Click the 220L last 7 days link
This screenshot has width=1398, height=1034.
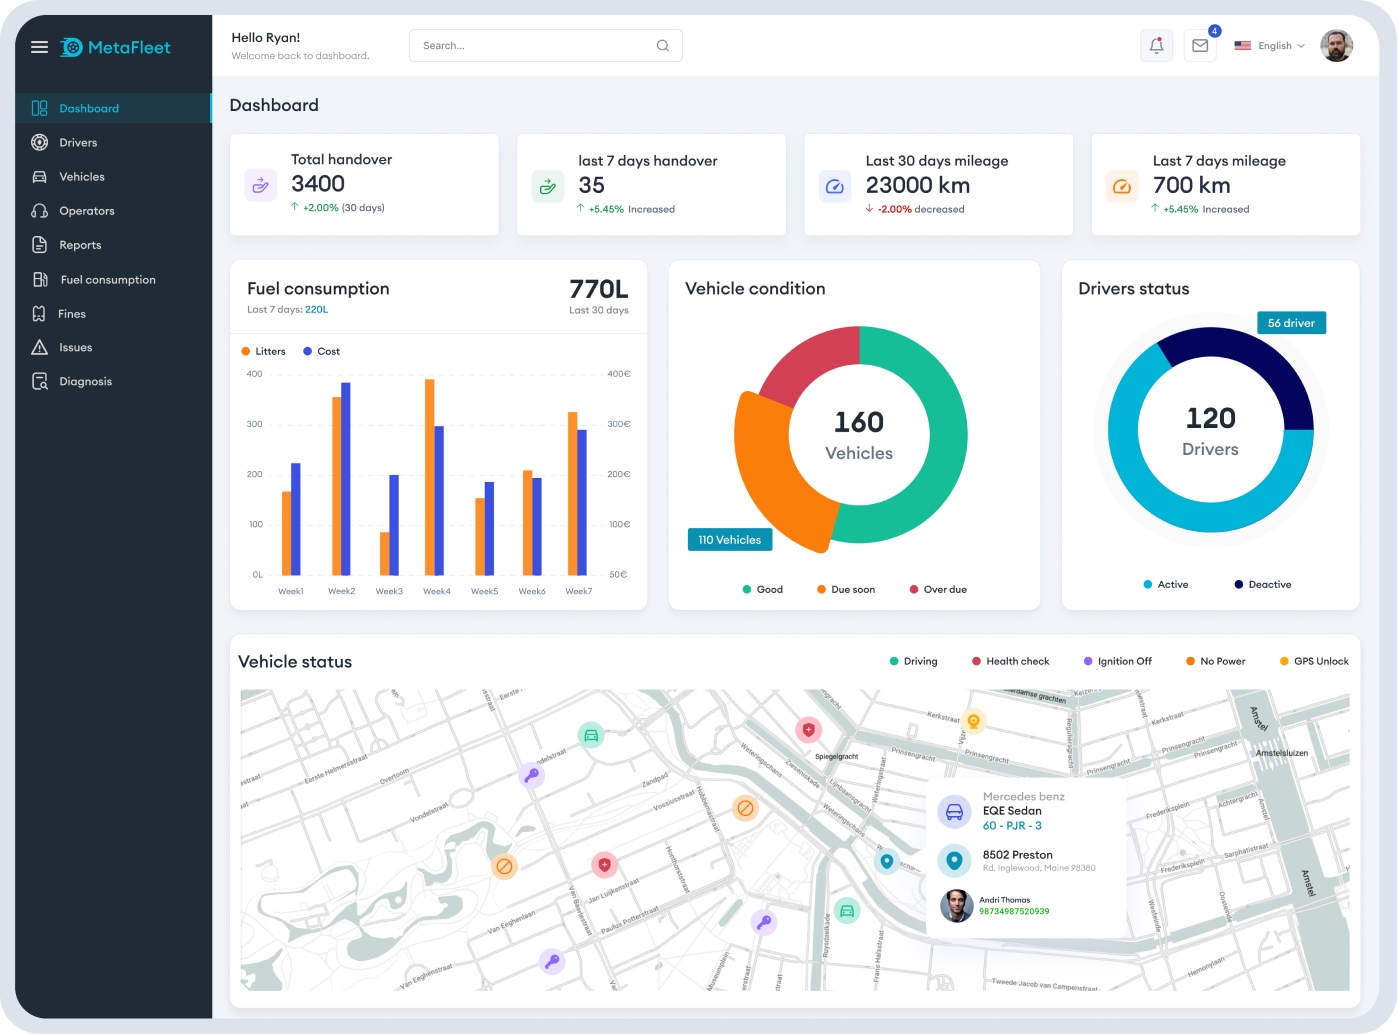[x=316, y=310]
